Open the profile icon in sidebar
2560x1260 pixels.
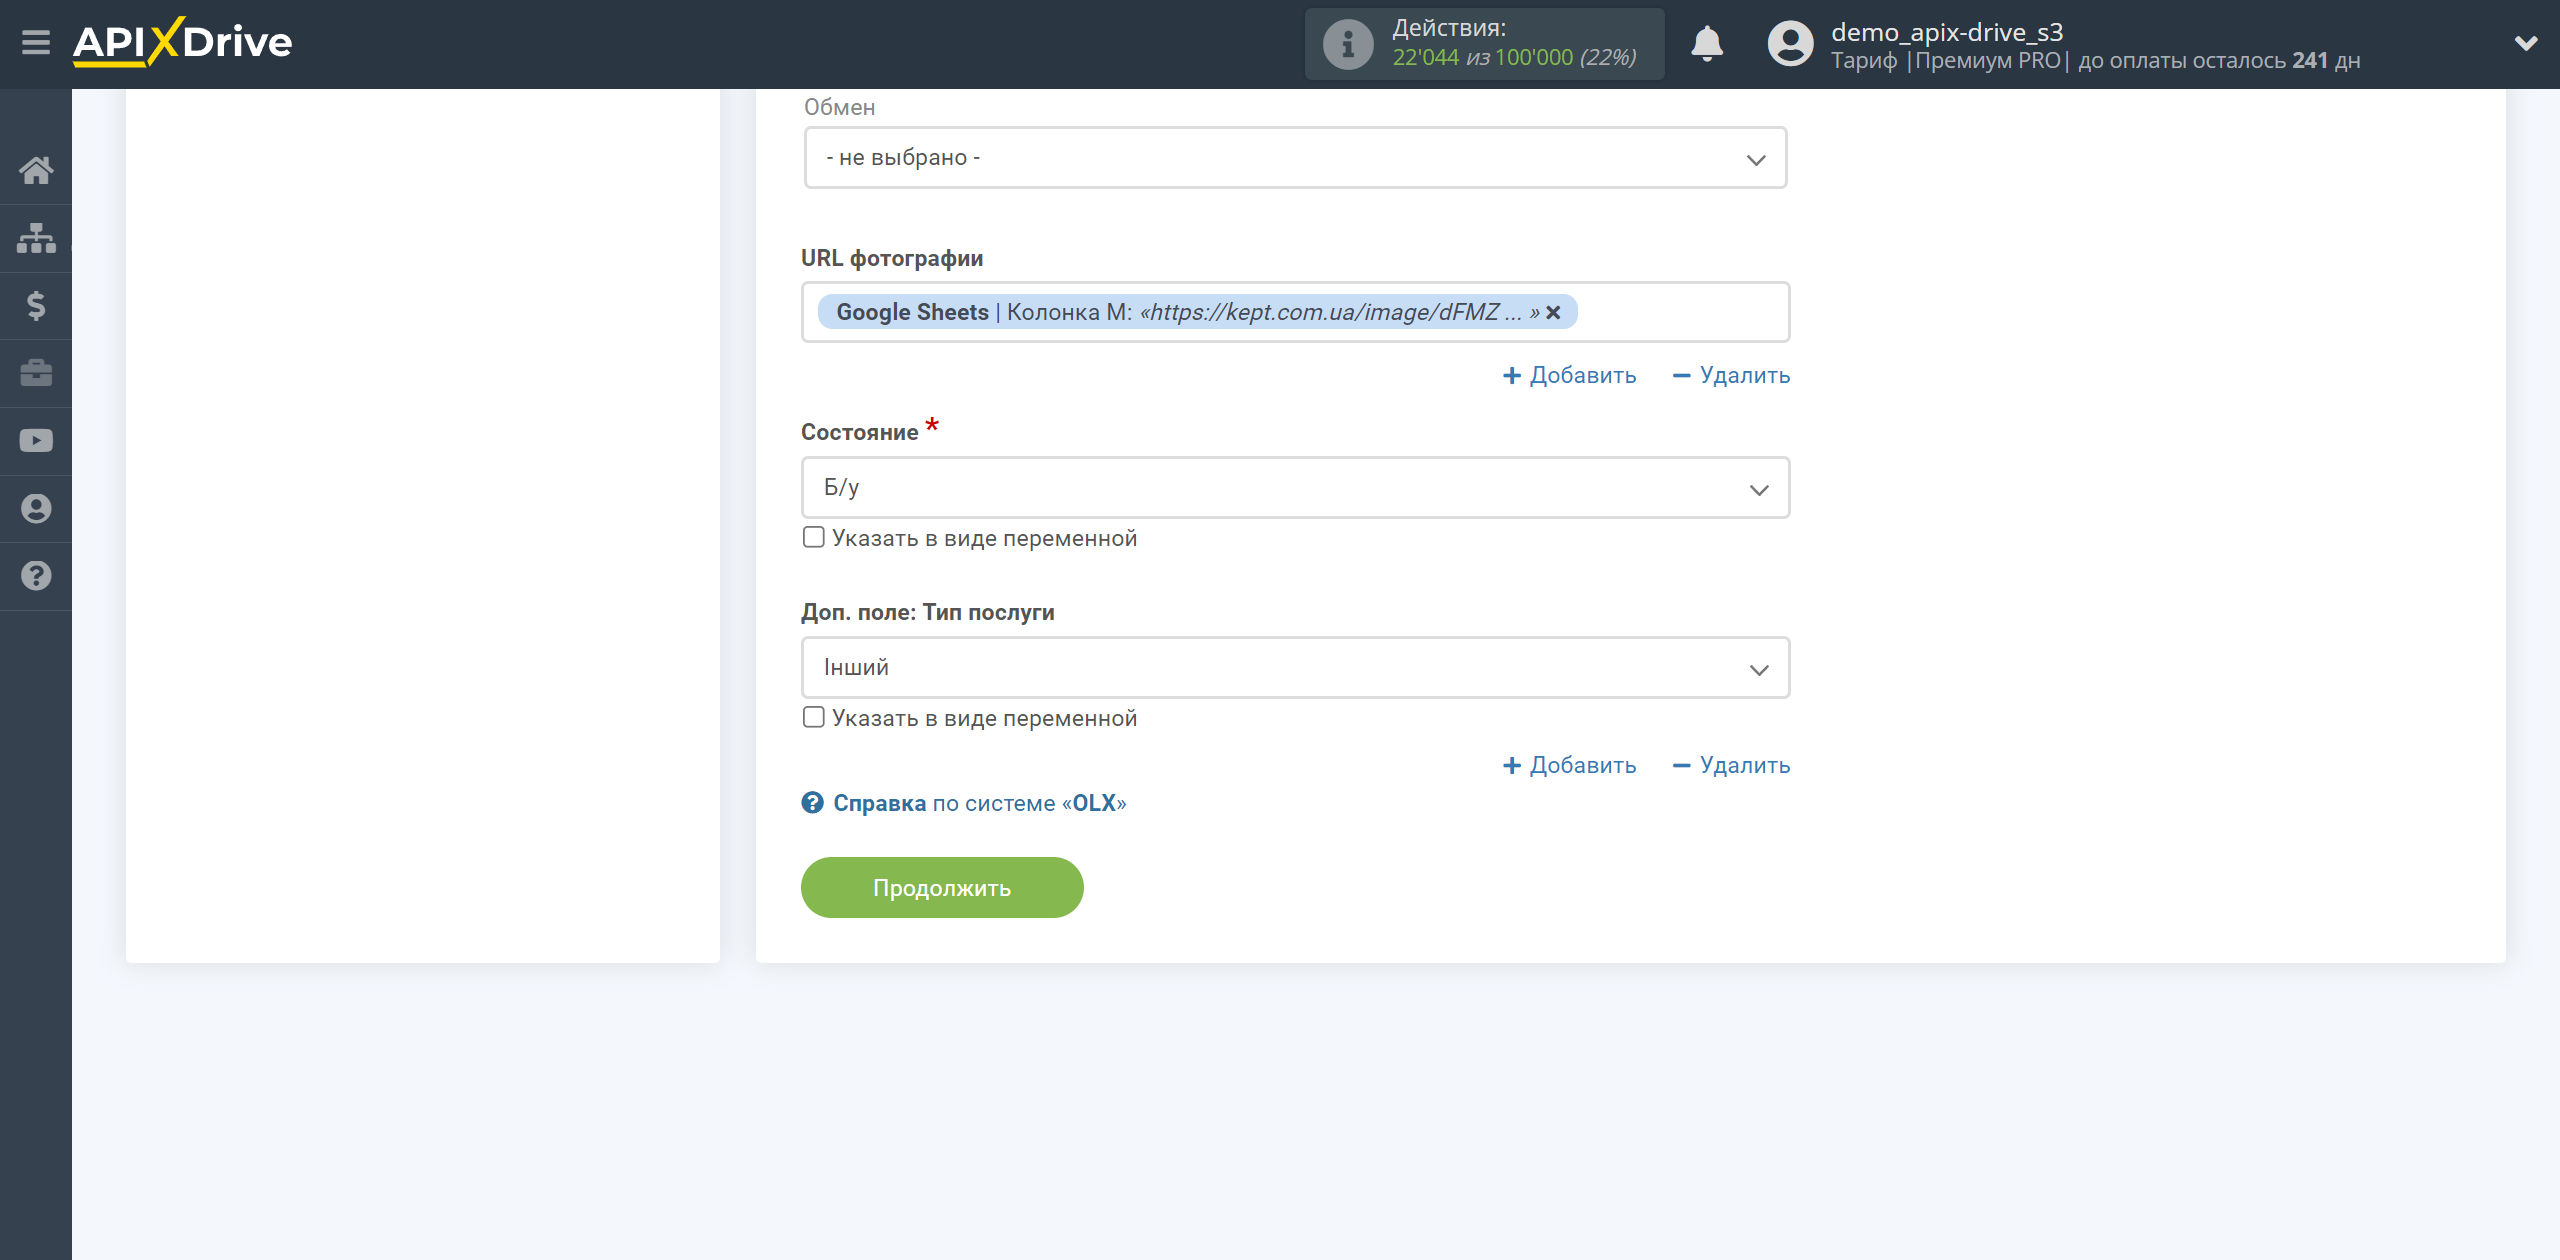36,509
